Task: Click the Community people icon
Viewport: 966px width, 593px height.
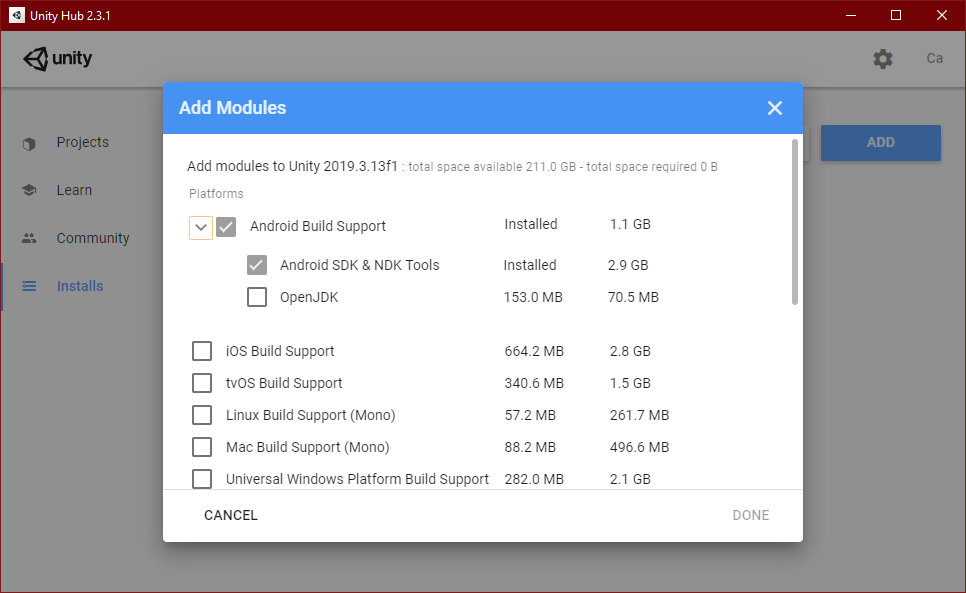Action: 29,239
